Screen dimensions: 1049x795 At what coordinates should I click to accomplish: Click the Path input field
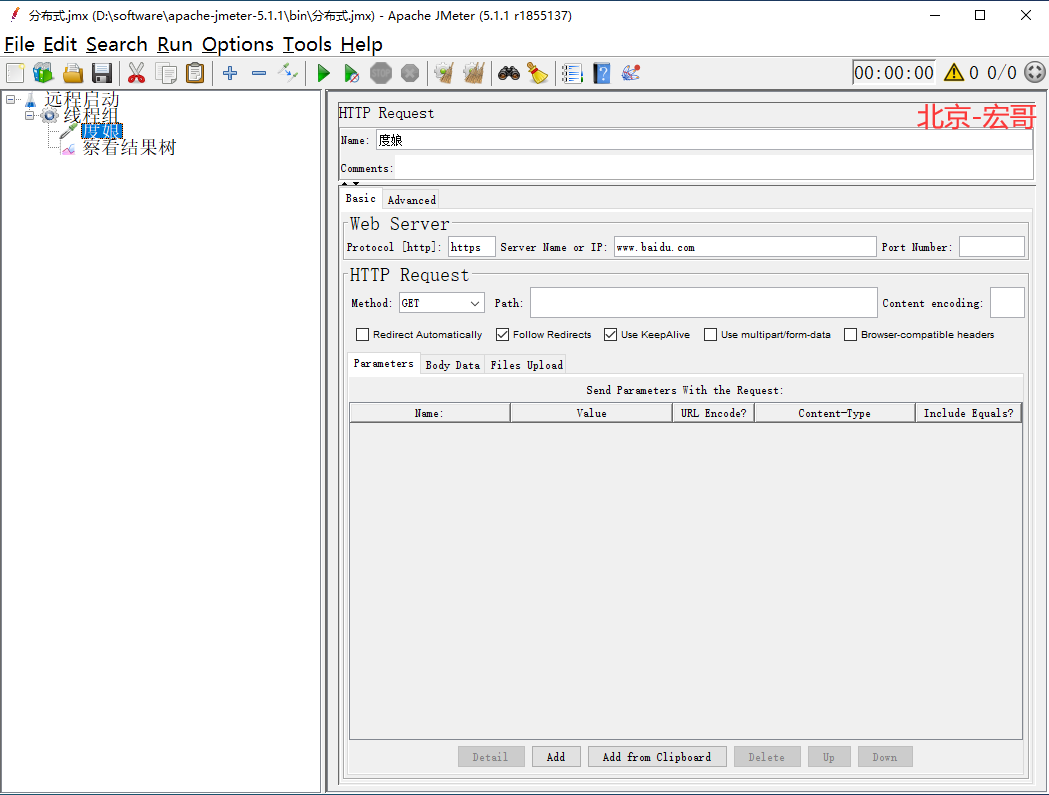704,302
